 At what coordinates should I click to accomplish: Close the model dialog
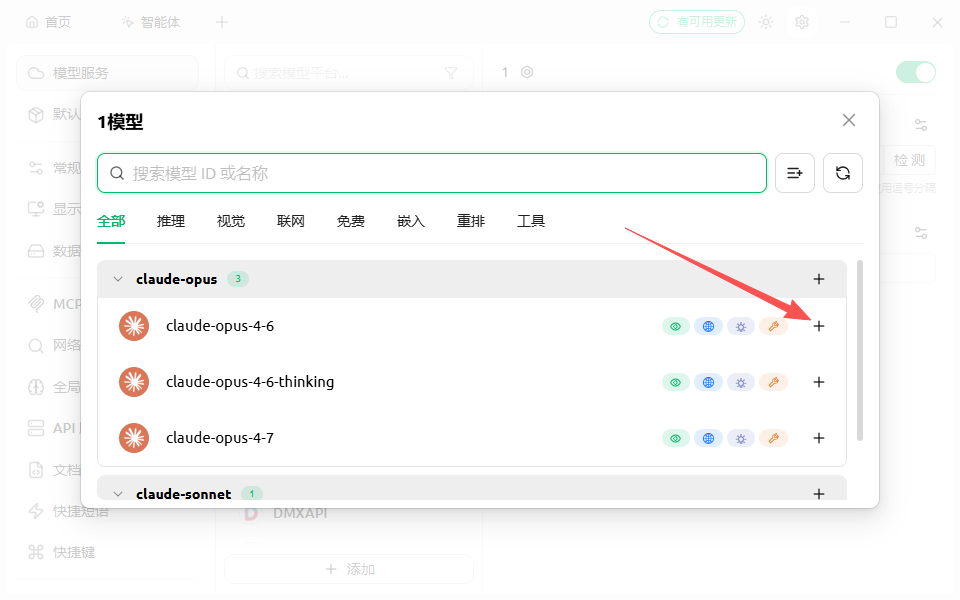(x=849, y=120)
